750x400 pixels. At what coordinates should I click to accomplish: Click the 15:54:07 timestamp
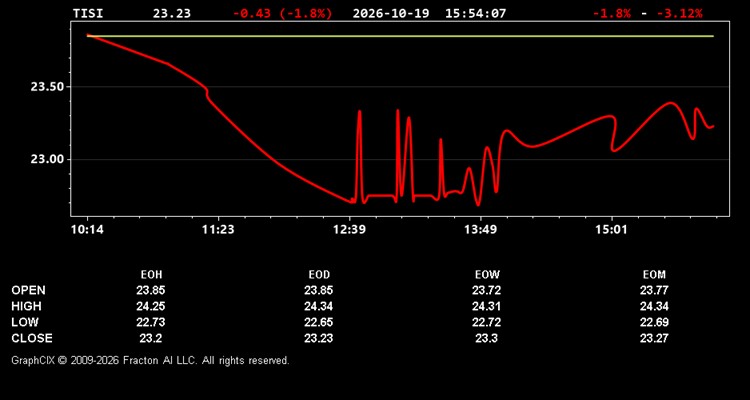475,13
